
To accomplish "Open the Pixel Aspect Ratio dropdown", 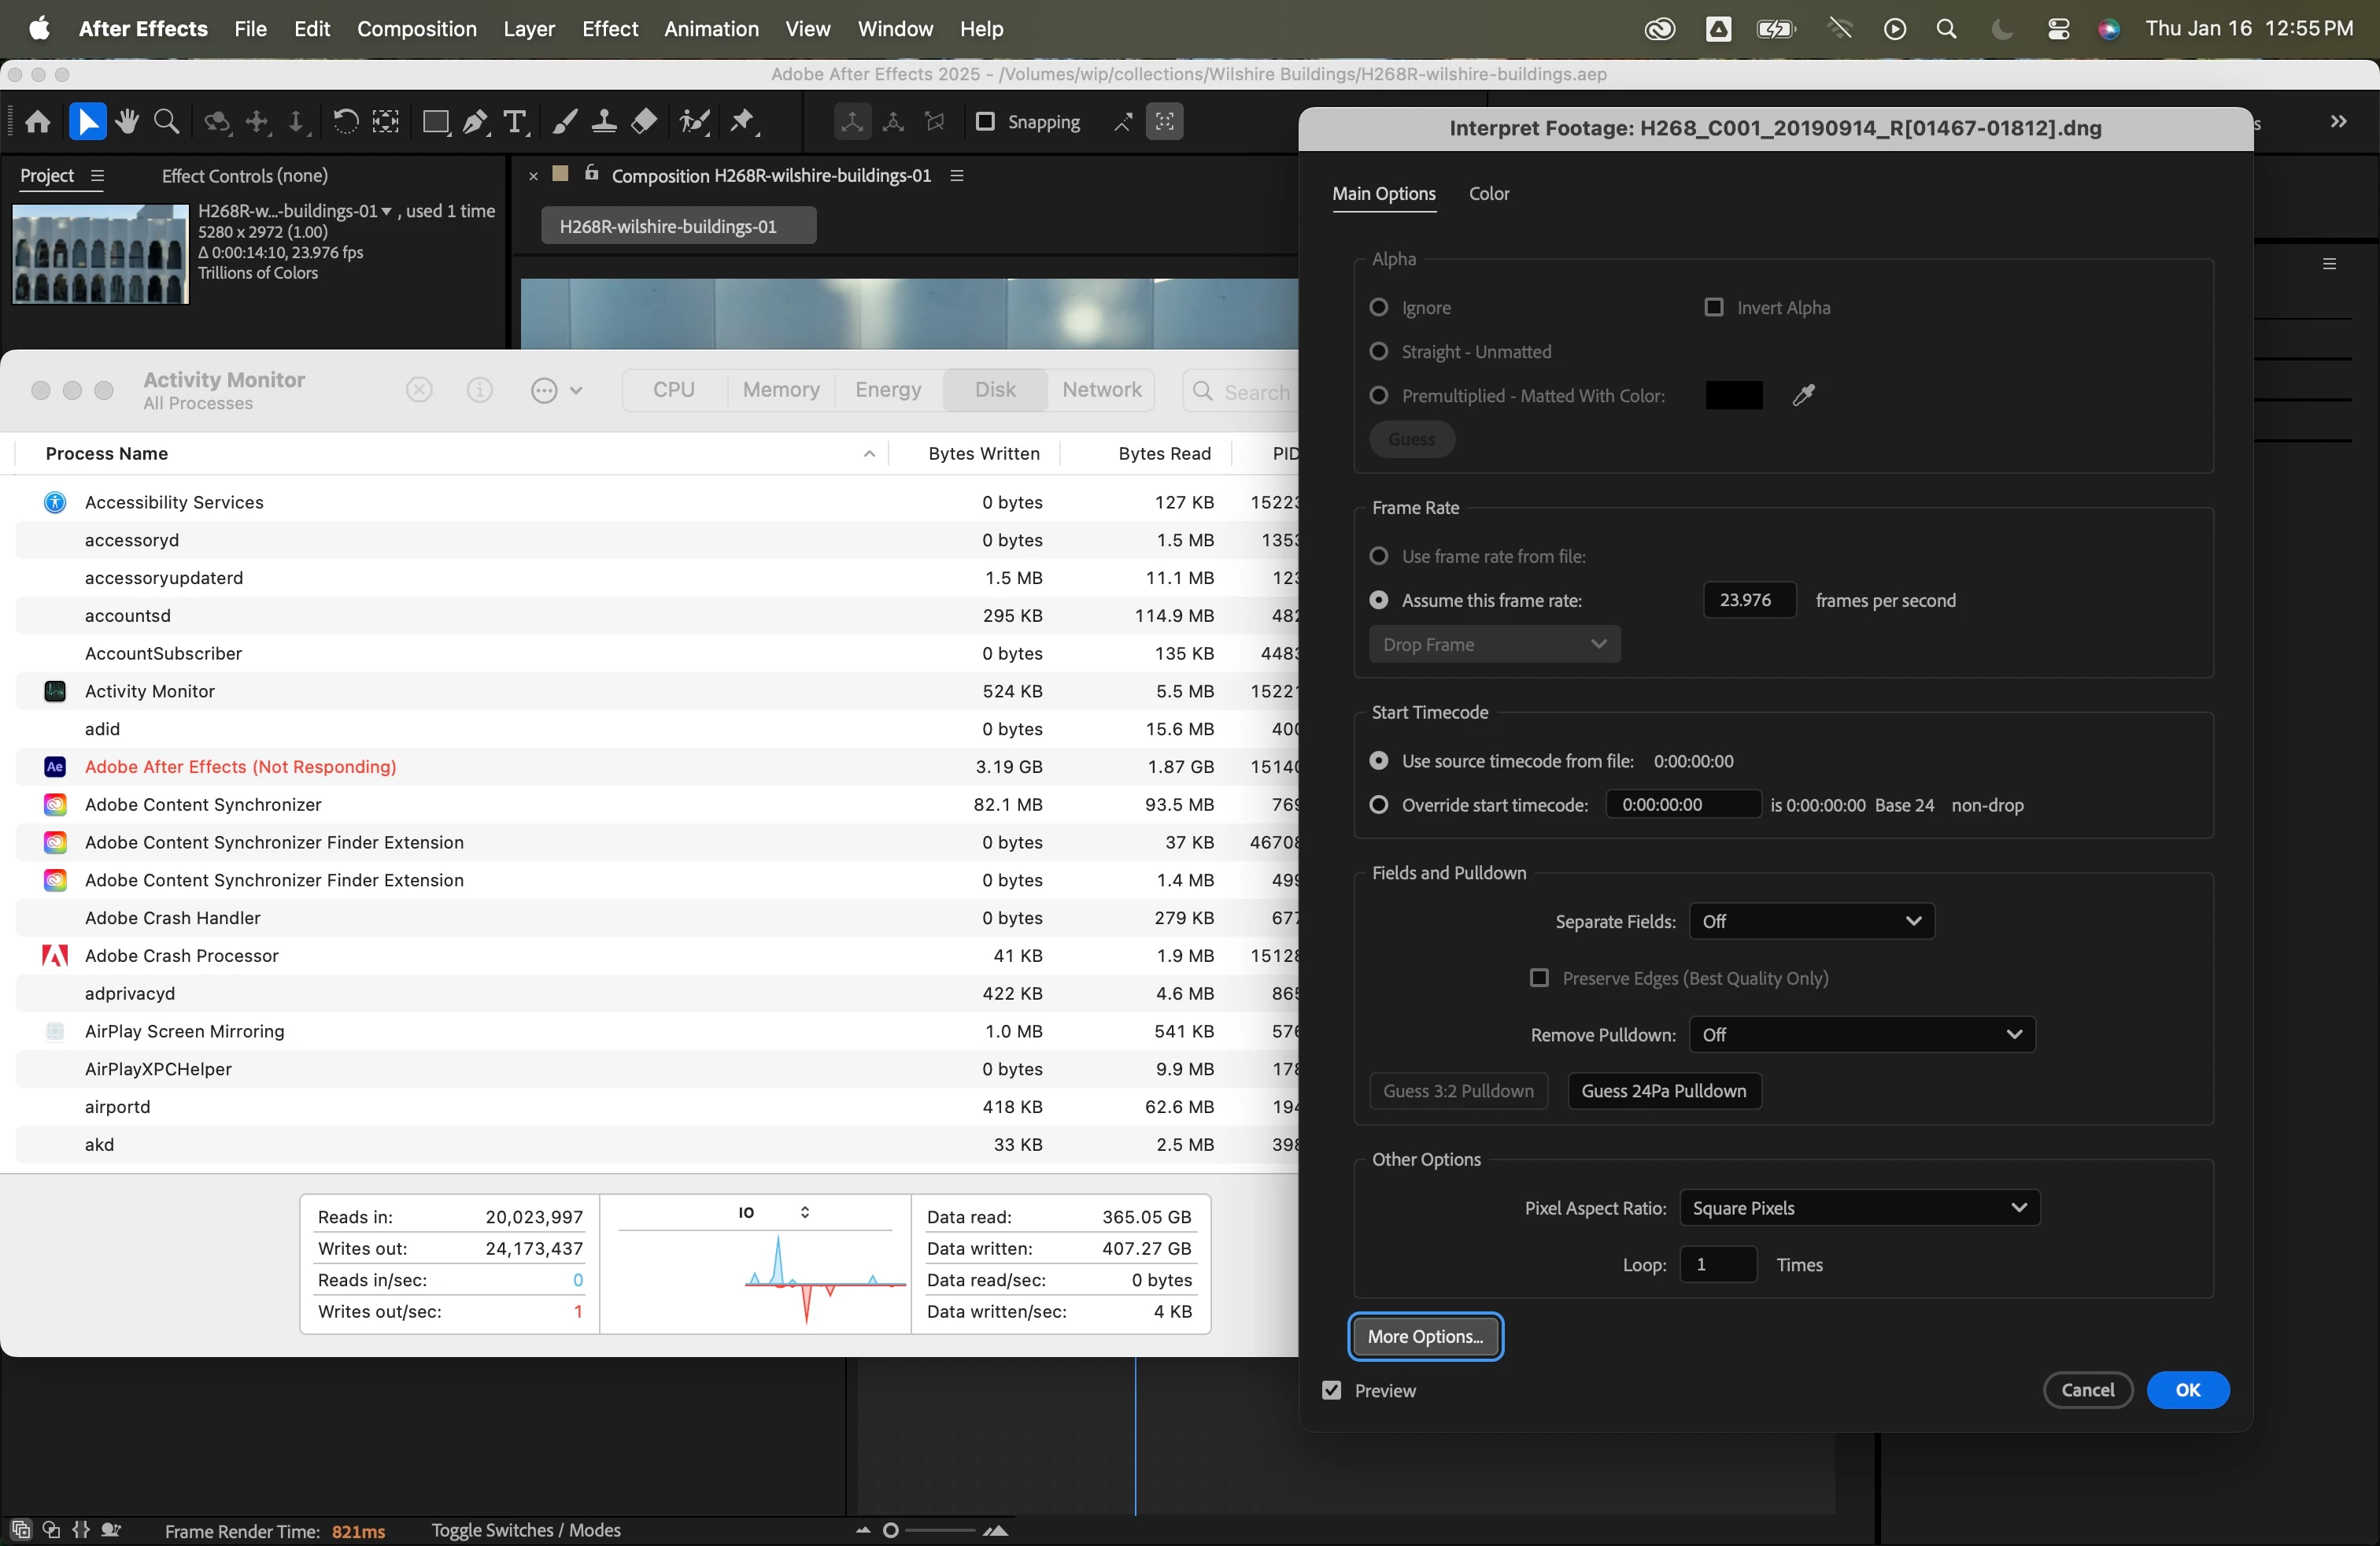I will point(1859,1208).
